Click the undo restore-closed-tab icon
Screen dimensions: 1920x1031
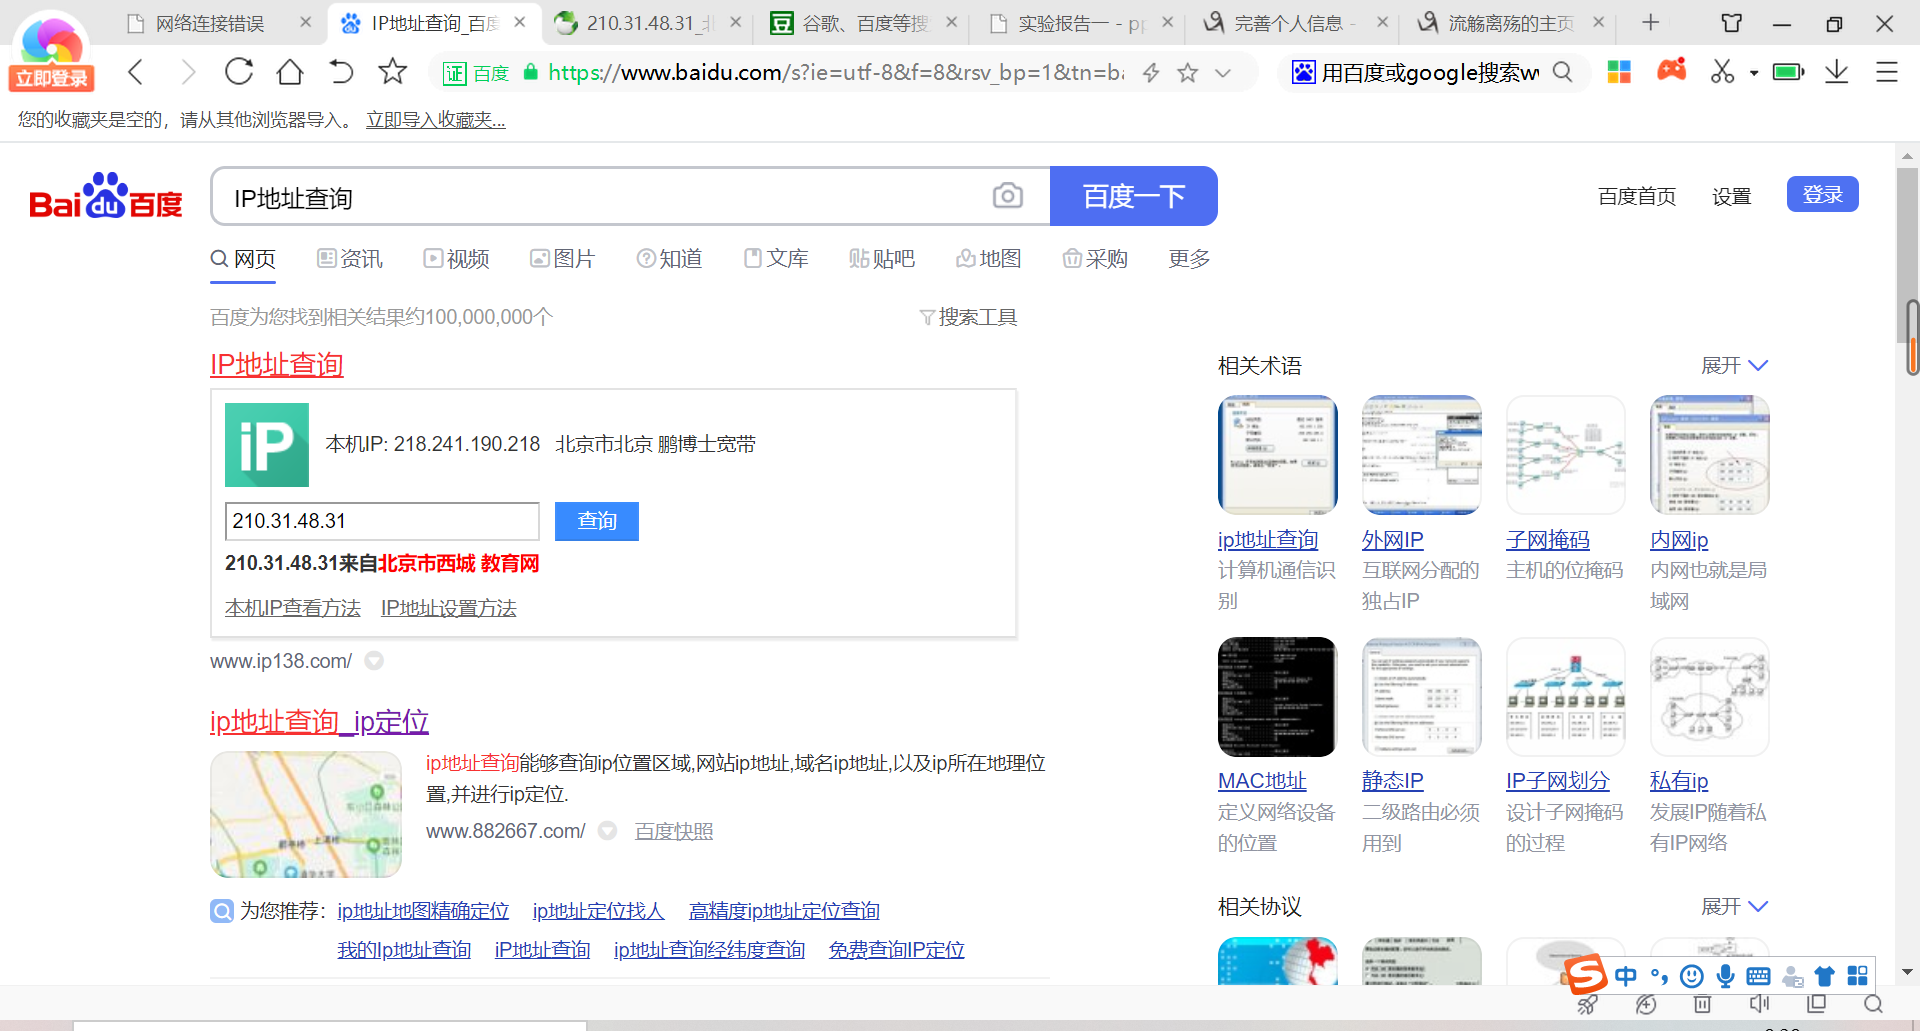(341, 72)
